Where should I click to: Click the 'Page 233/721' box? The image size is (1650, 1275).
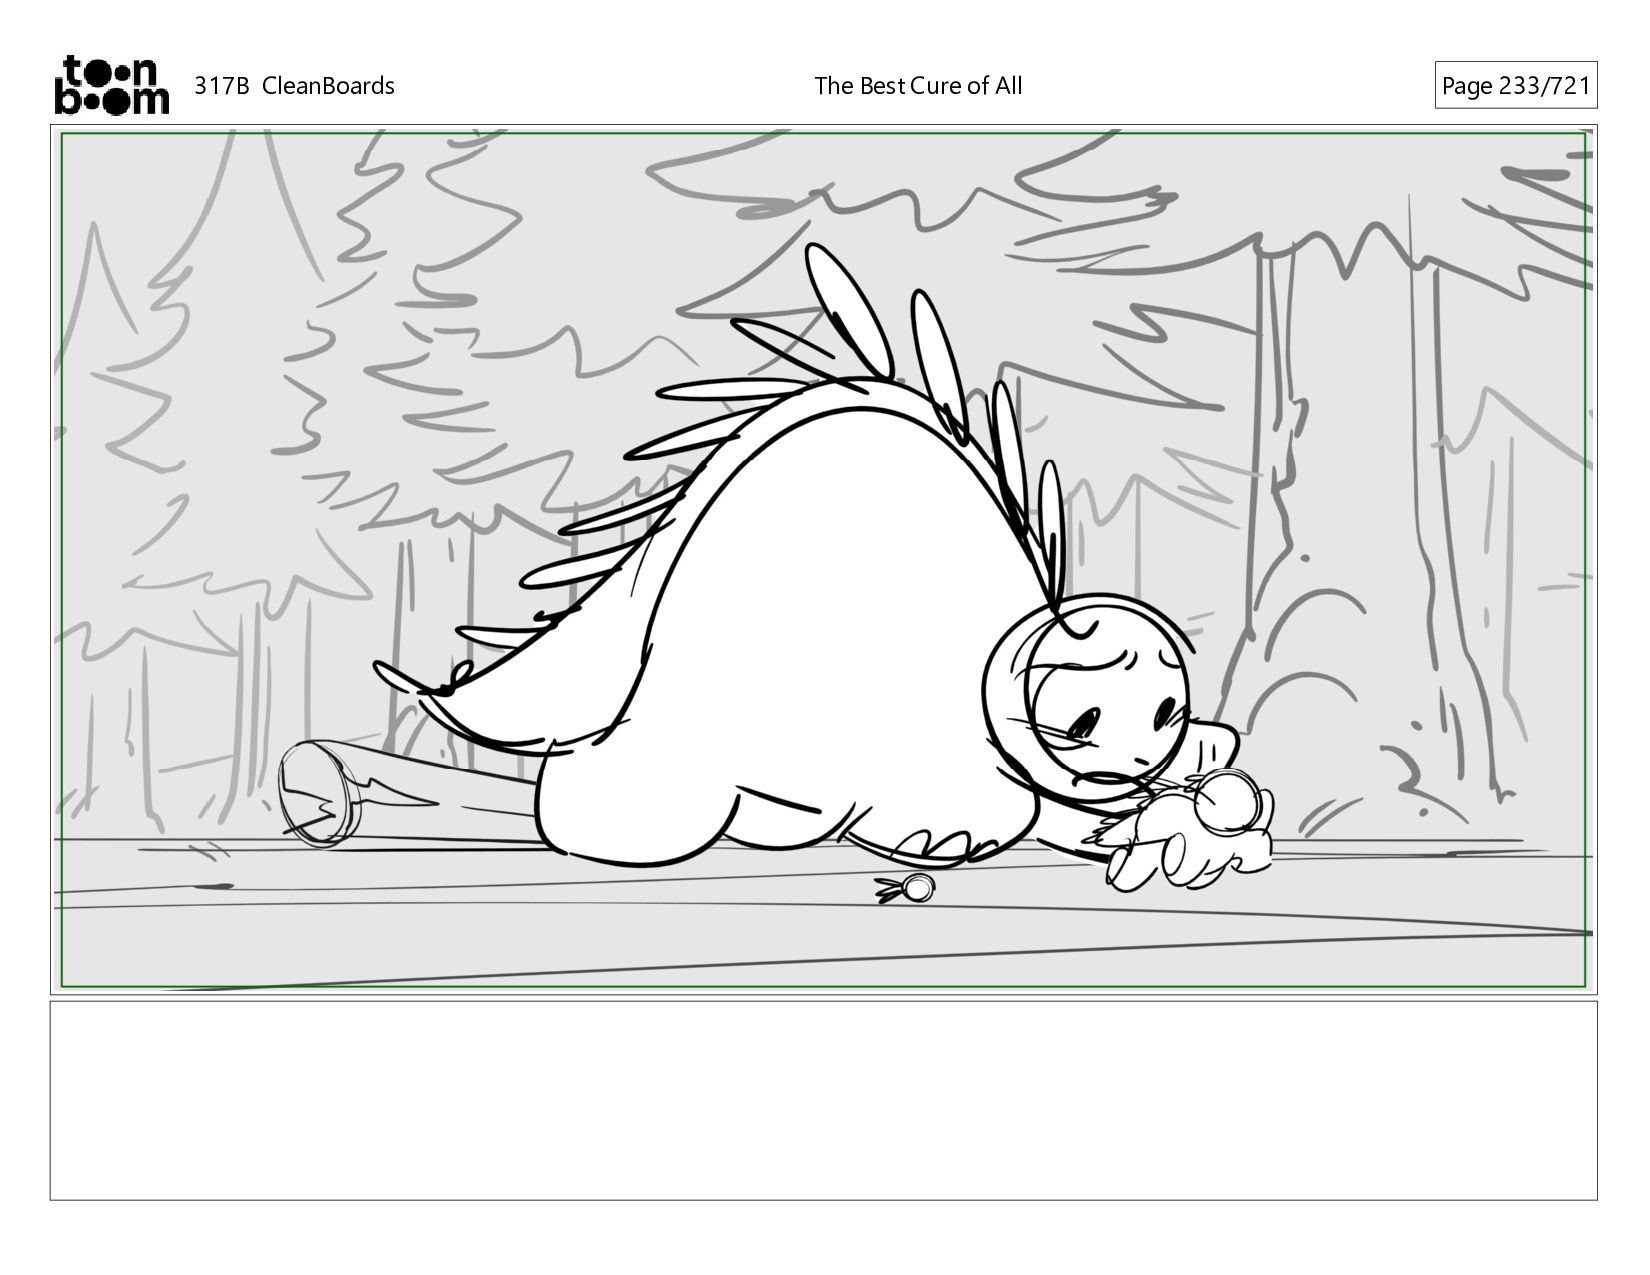pyautogui.click(x=1516, y=86)
